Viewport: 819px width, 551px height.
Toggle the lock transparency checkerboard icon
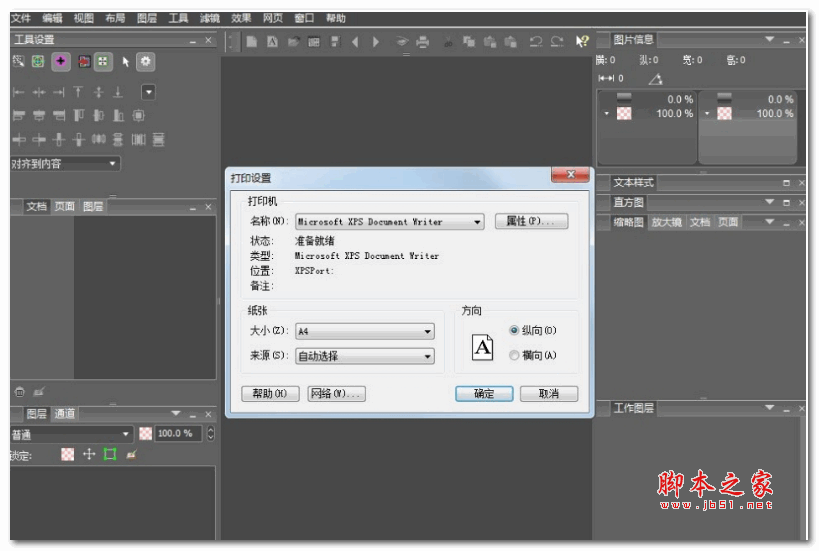point(67,454)
